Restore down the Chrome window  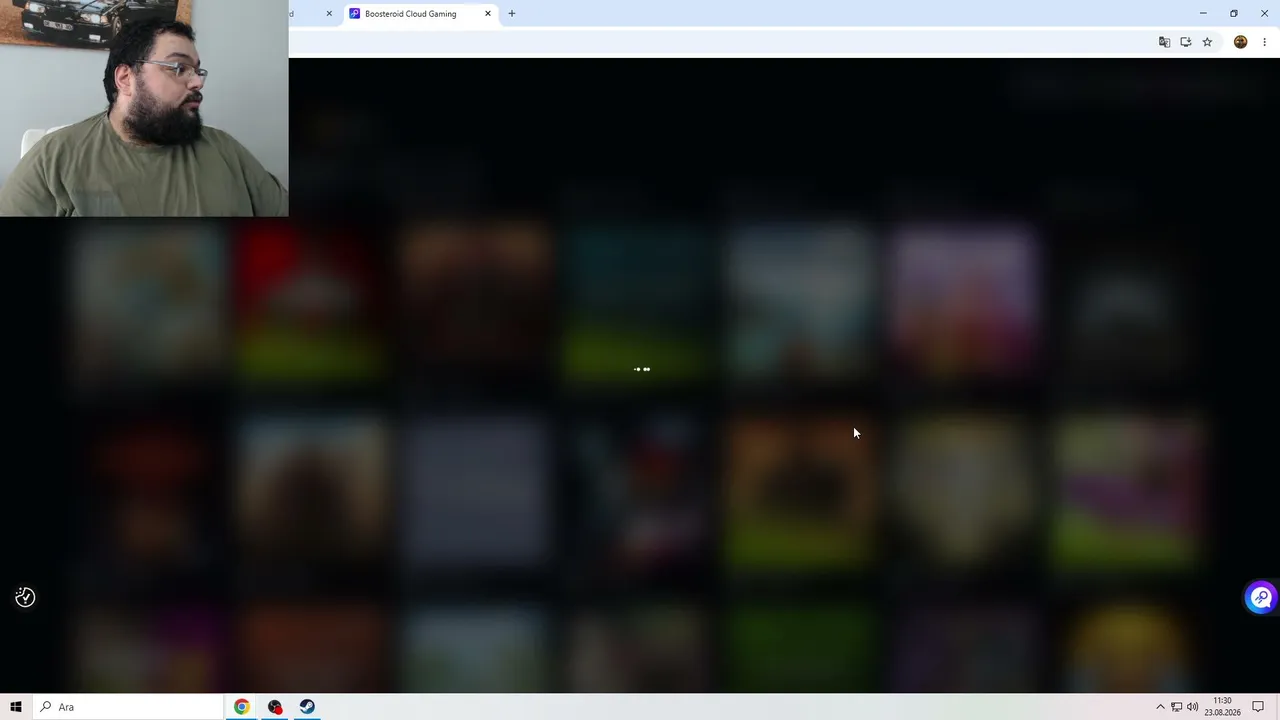coord(1234,14)
